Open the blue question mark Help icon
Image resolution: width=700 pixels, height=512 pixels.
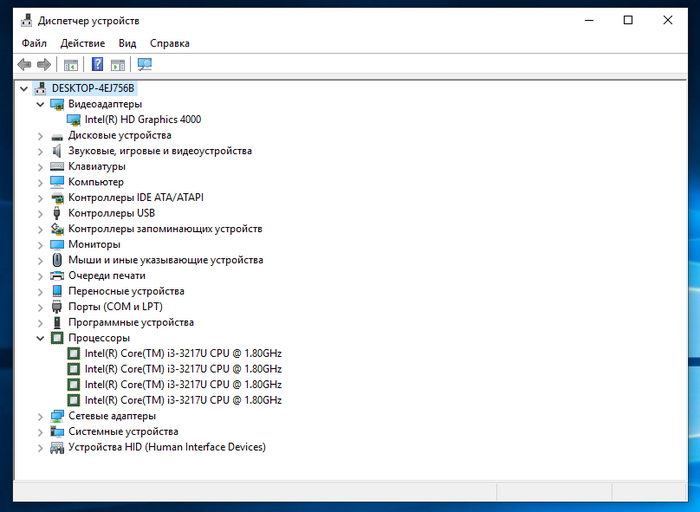point(97,64)
